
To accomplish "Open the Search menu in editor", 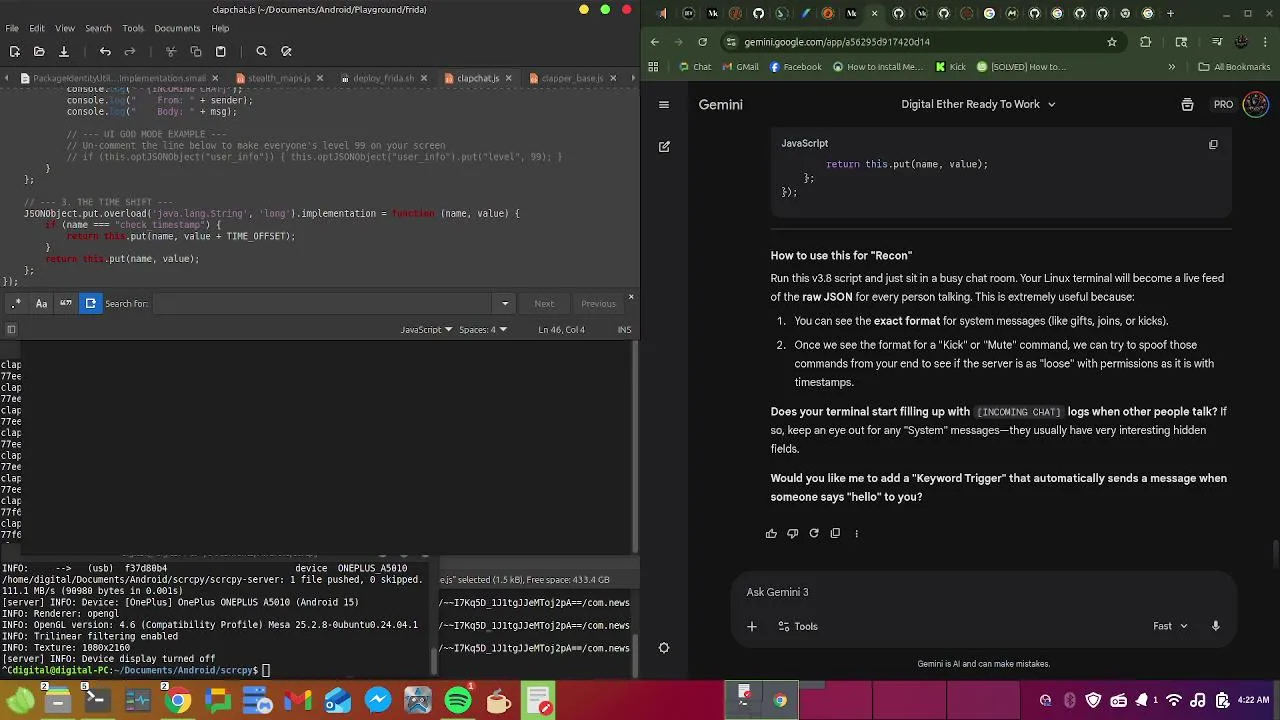I will [98, 28].
